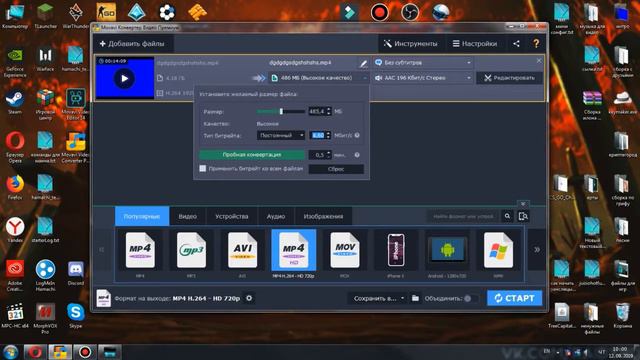Screen dimensions: 640x360
Task: Click the format search input field
Action: click(463, 216)
